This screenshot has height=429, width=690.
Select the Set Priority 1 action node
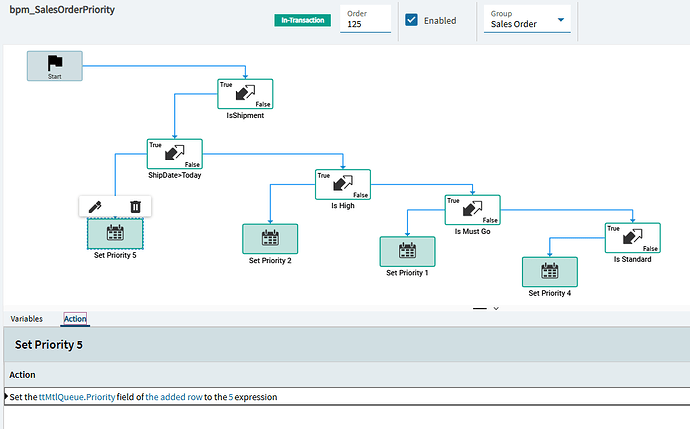click(x=407, y=252)
